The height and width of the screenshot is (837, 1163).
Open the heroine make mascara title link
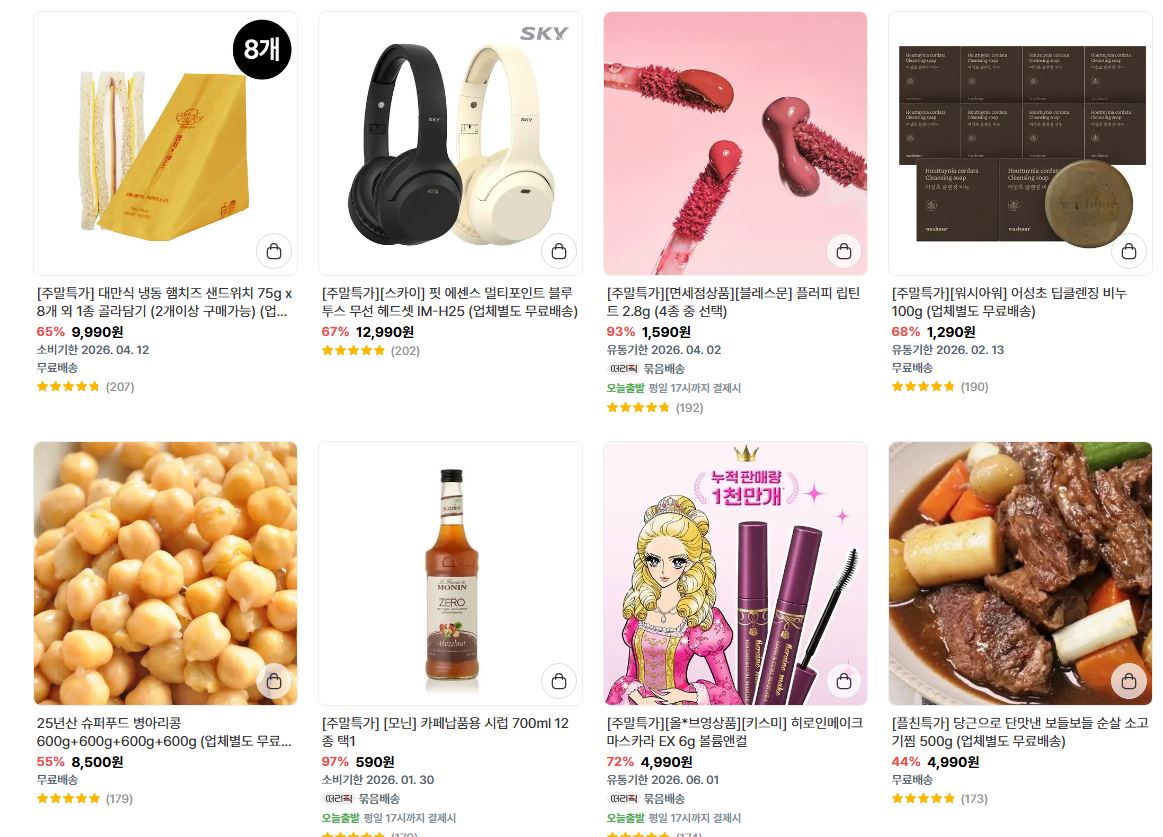point(734,732)
